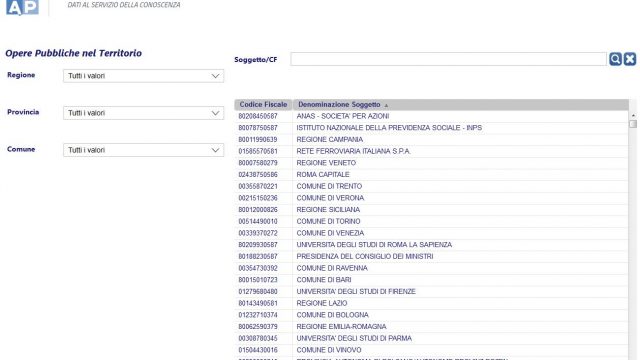Select row REGIONE CAMPANIA
The width and height of the screenshot is (640, 360).
click(431, 140)
